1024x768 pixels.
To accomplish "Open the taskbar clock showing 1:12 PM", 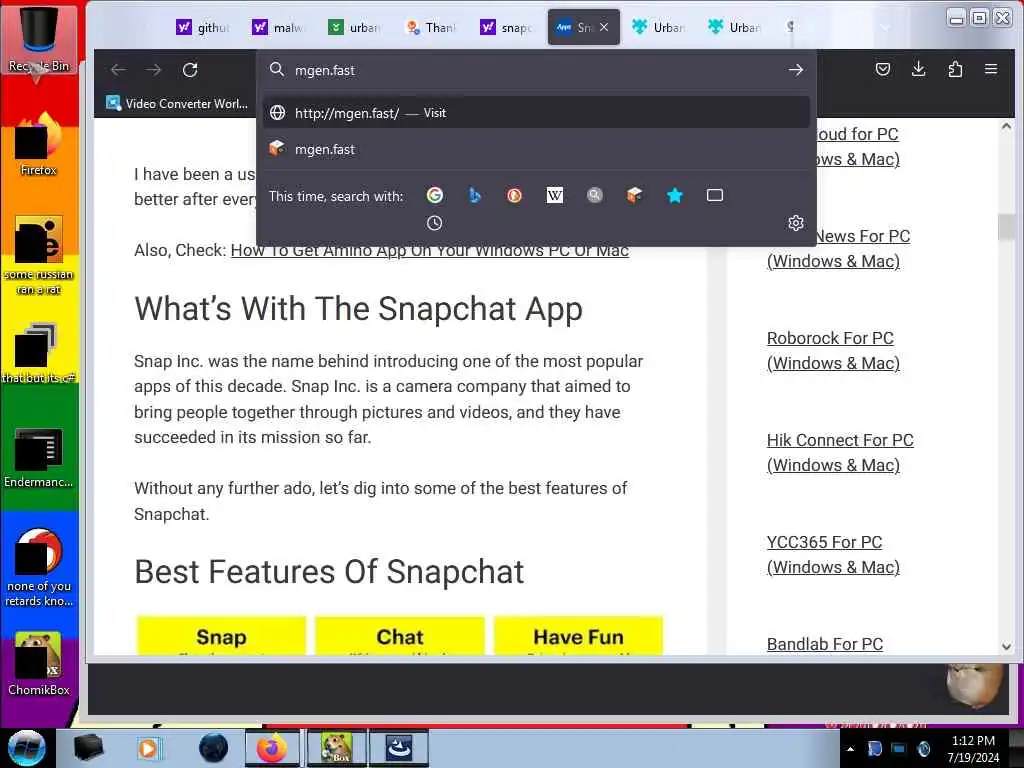I will point(973,749).
